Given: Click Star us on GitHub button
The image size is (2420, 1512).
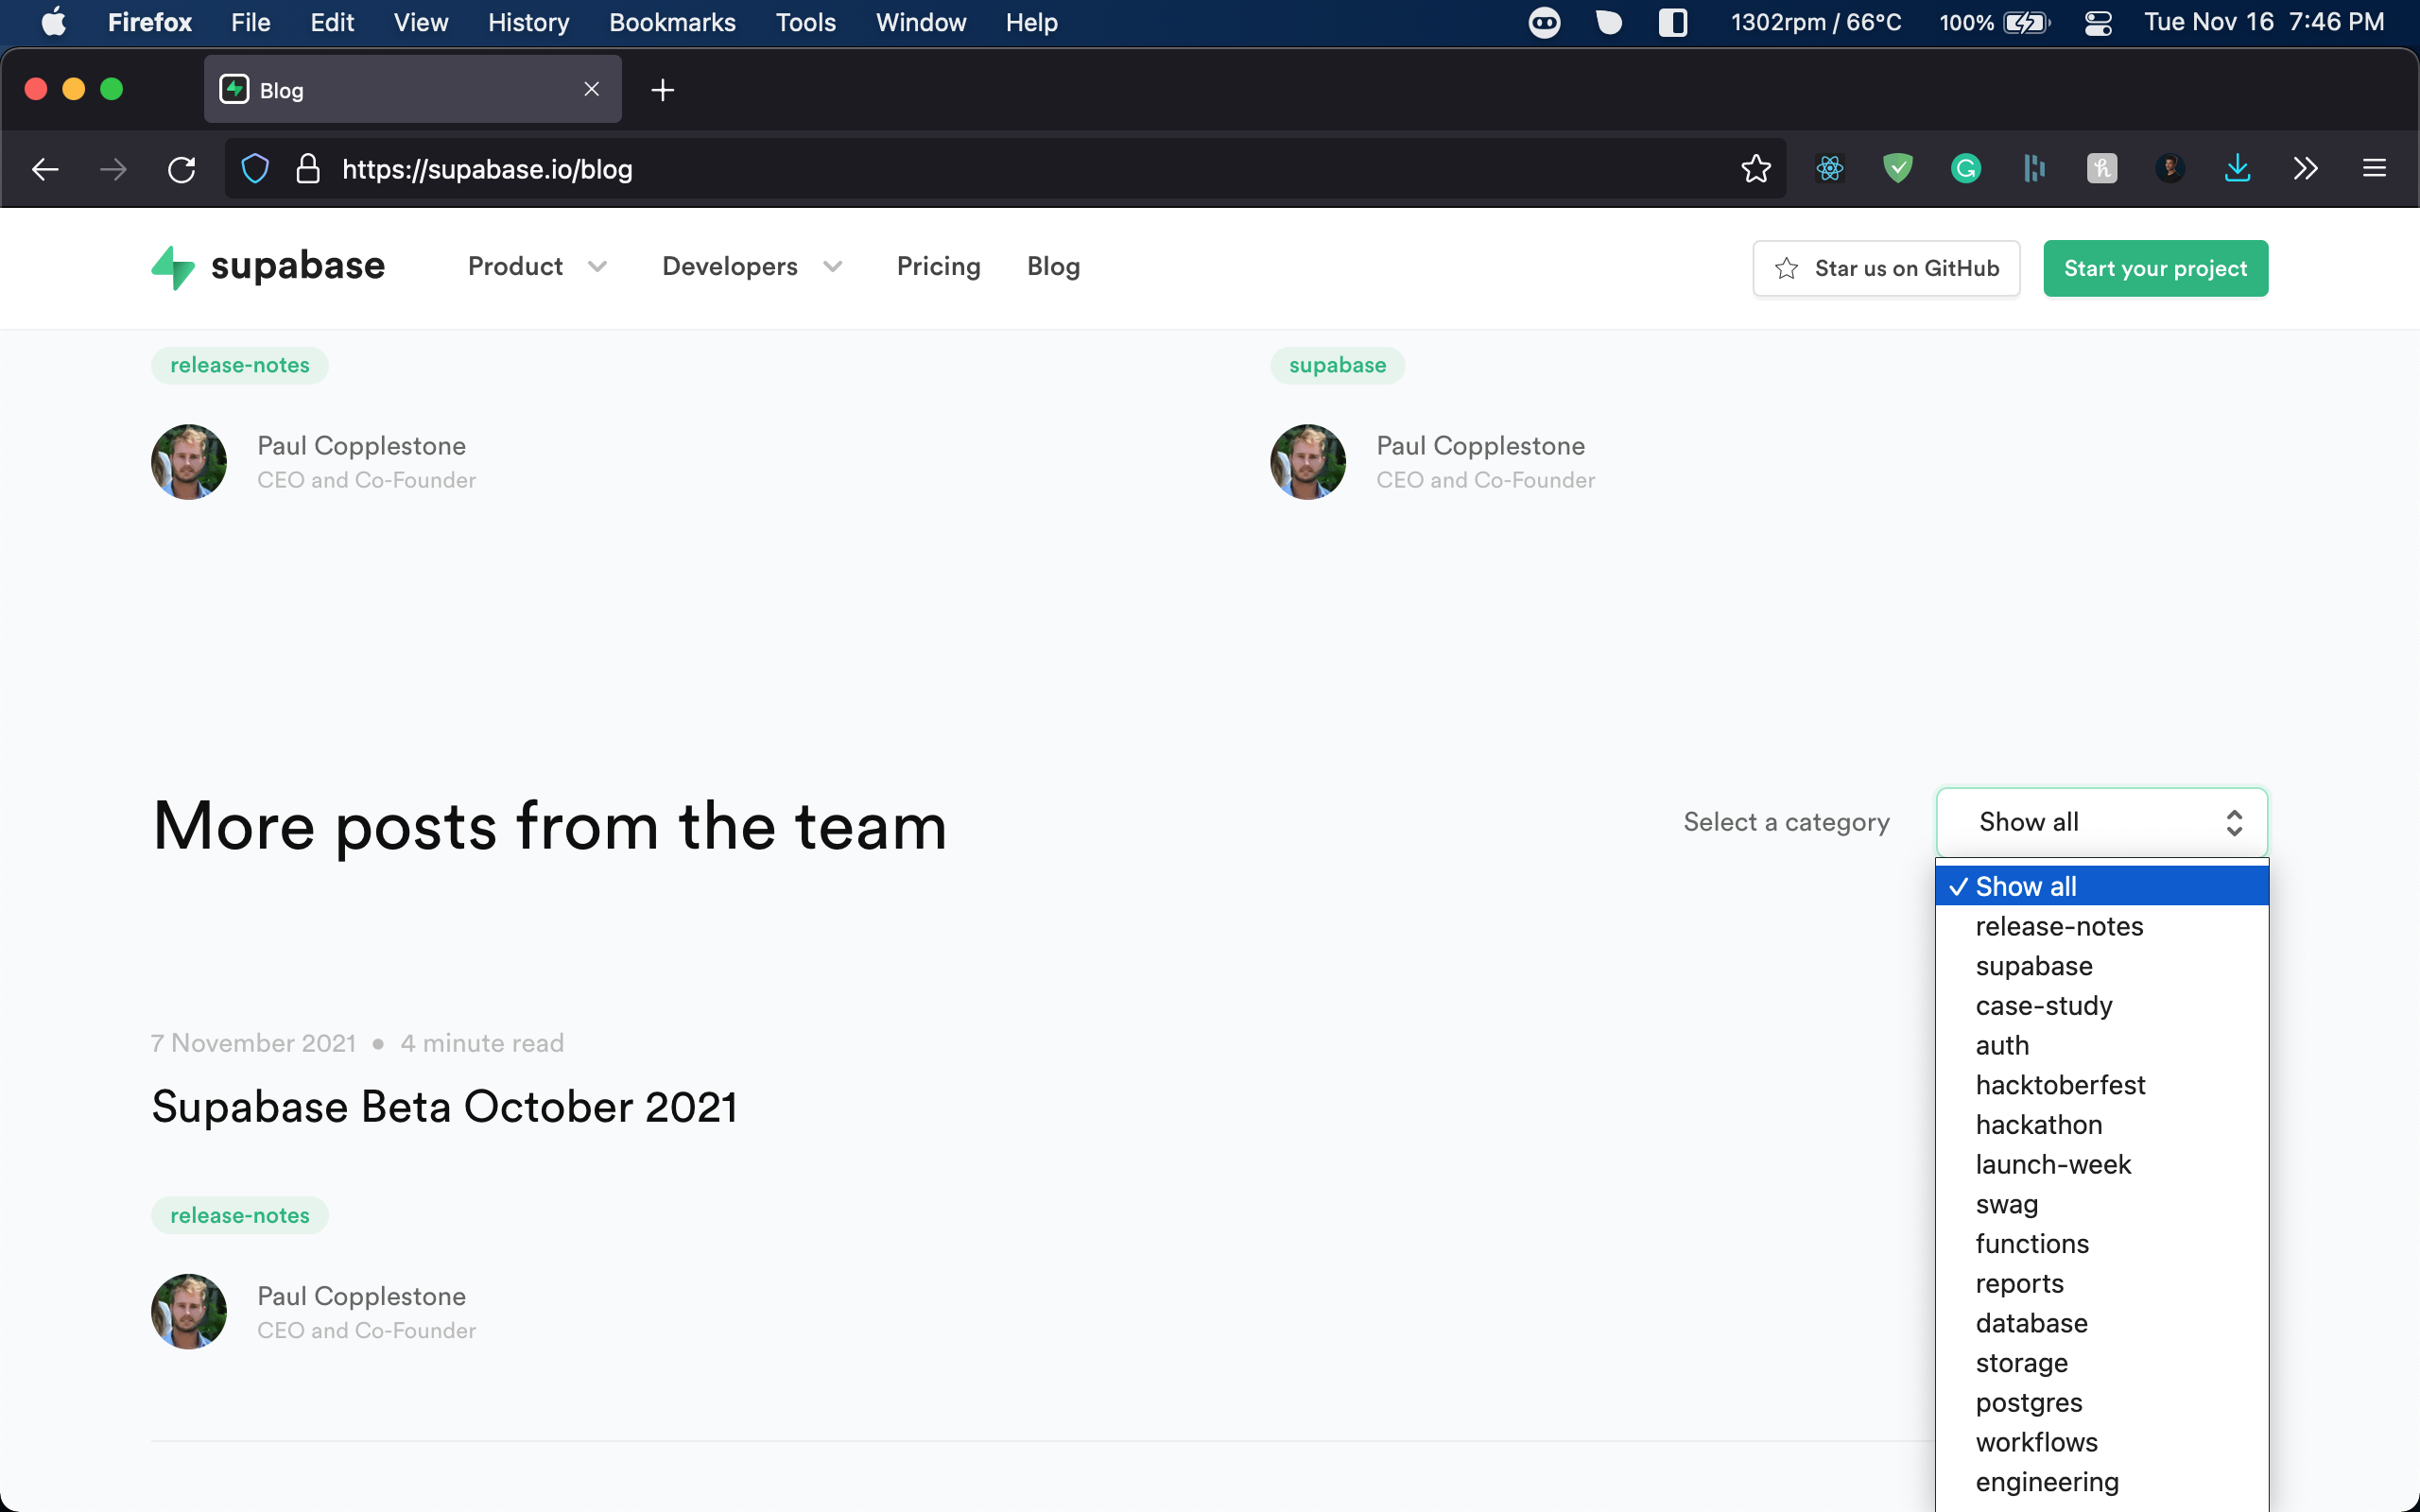Looking at the screenshot, I should (x=1886, y=268).
